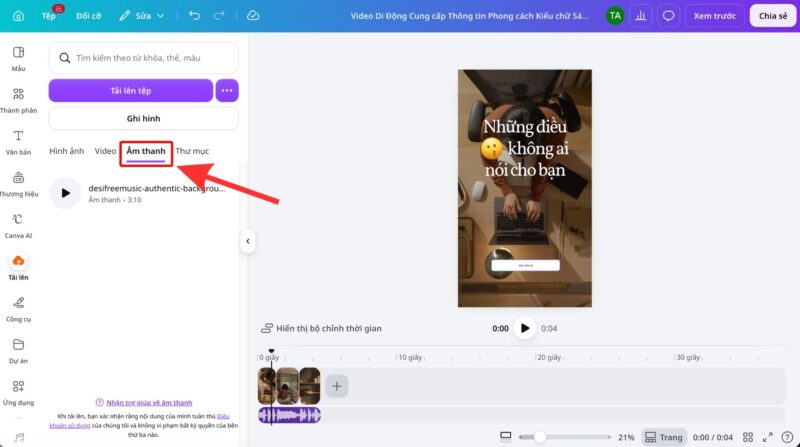Click the Tải lên tệp upload button
800x447 pixels.
pos(131,90)
